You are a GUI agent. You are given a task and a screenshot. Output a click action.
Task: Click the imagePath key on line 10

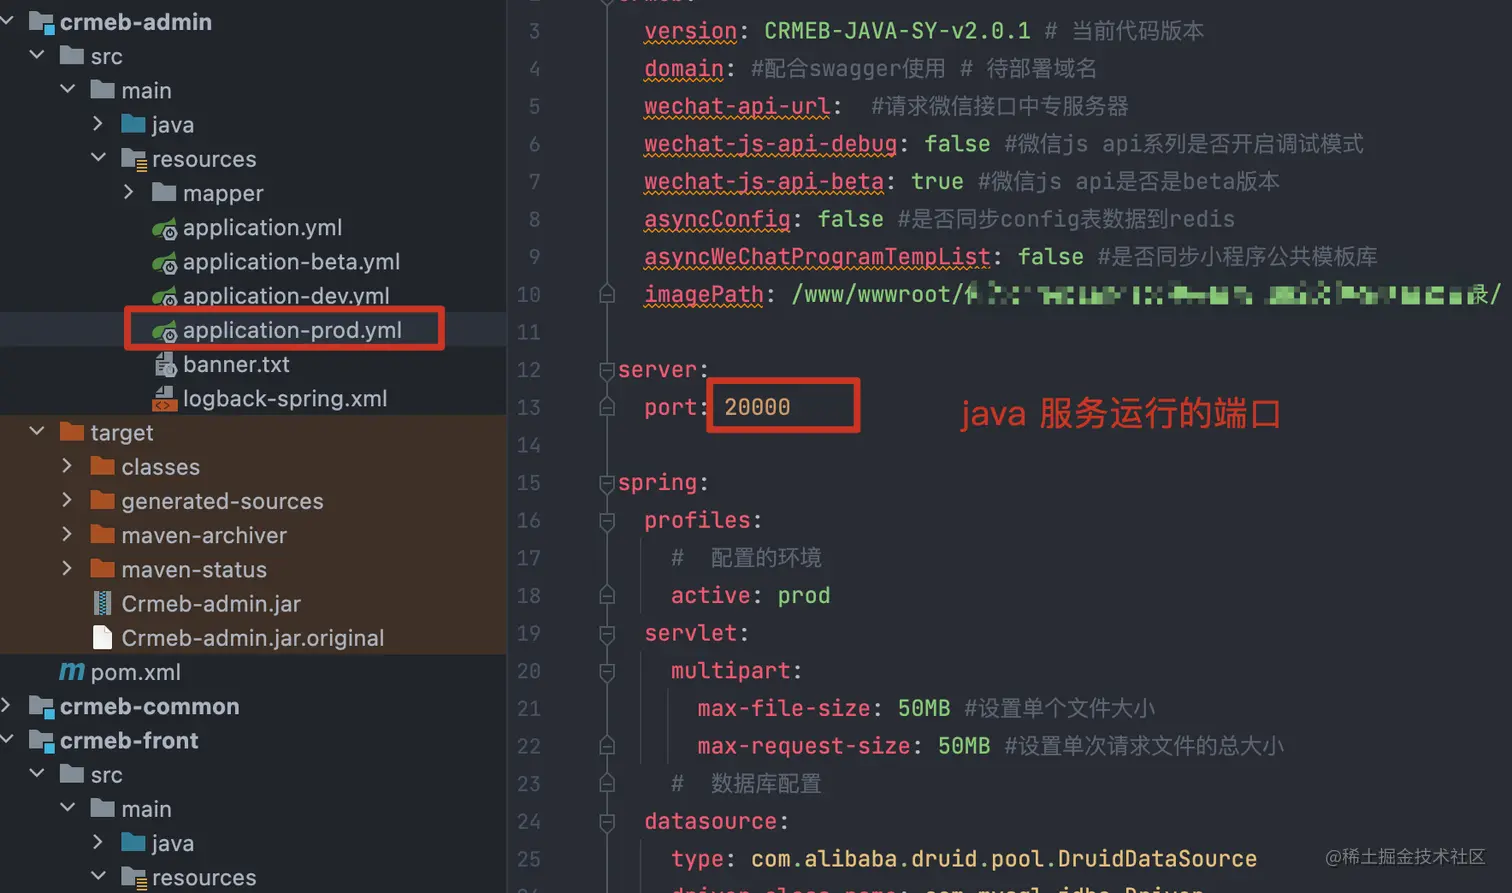click(x=703, y=294)
